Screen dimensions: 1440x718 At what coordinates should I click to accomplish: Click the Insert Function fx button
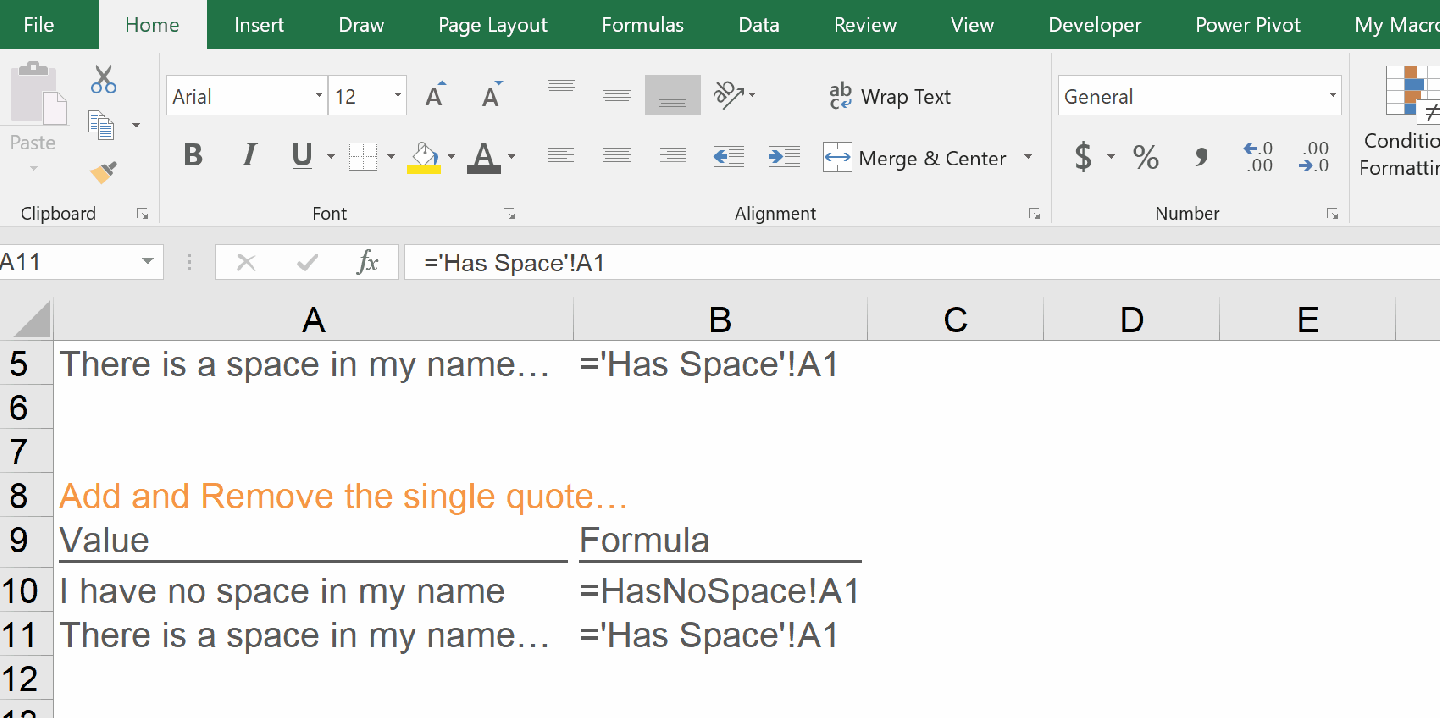[x=370, y=261]
